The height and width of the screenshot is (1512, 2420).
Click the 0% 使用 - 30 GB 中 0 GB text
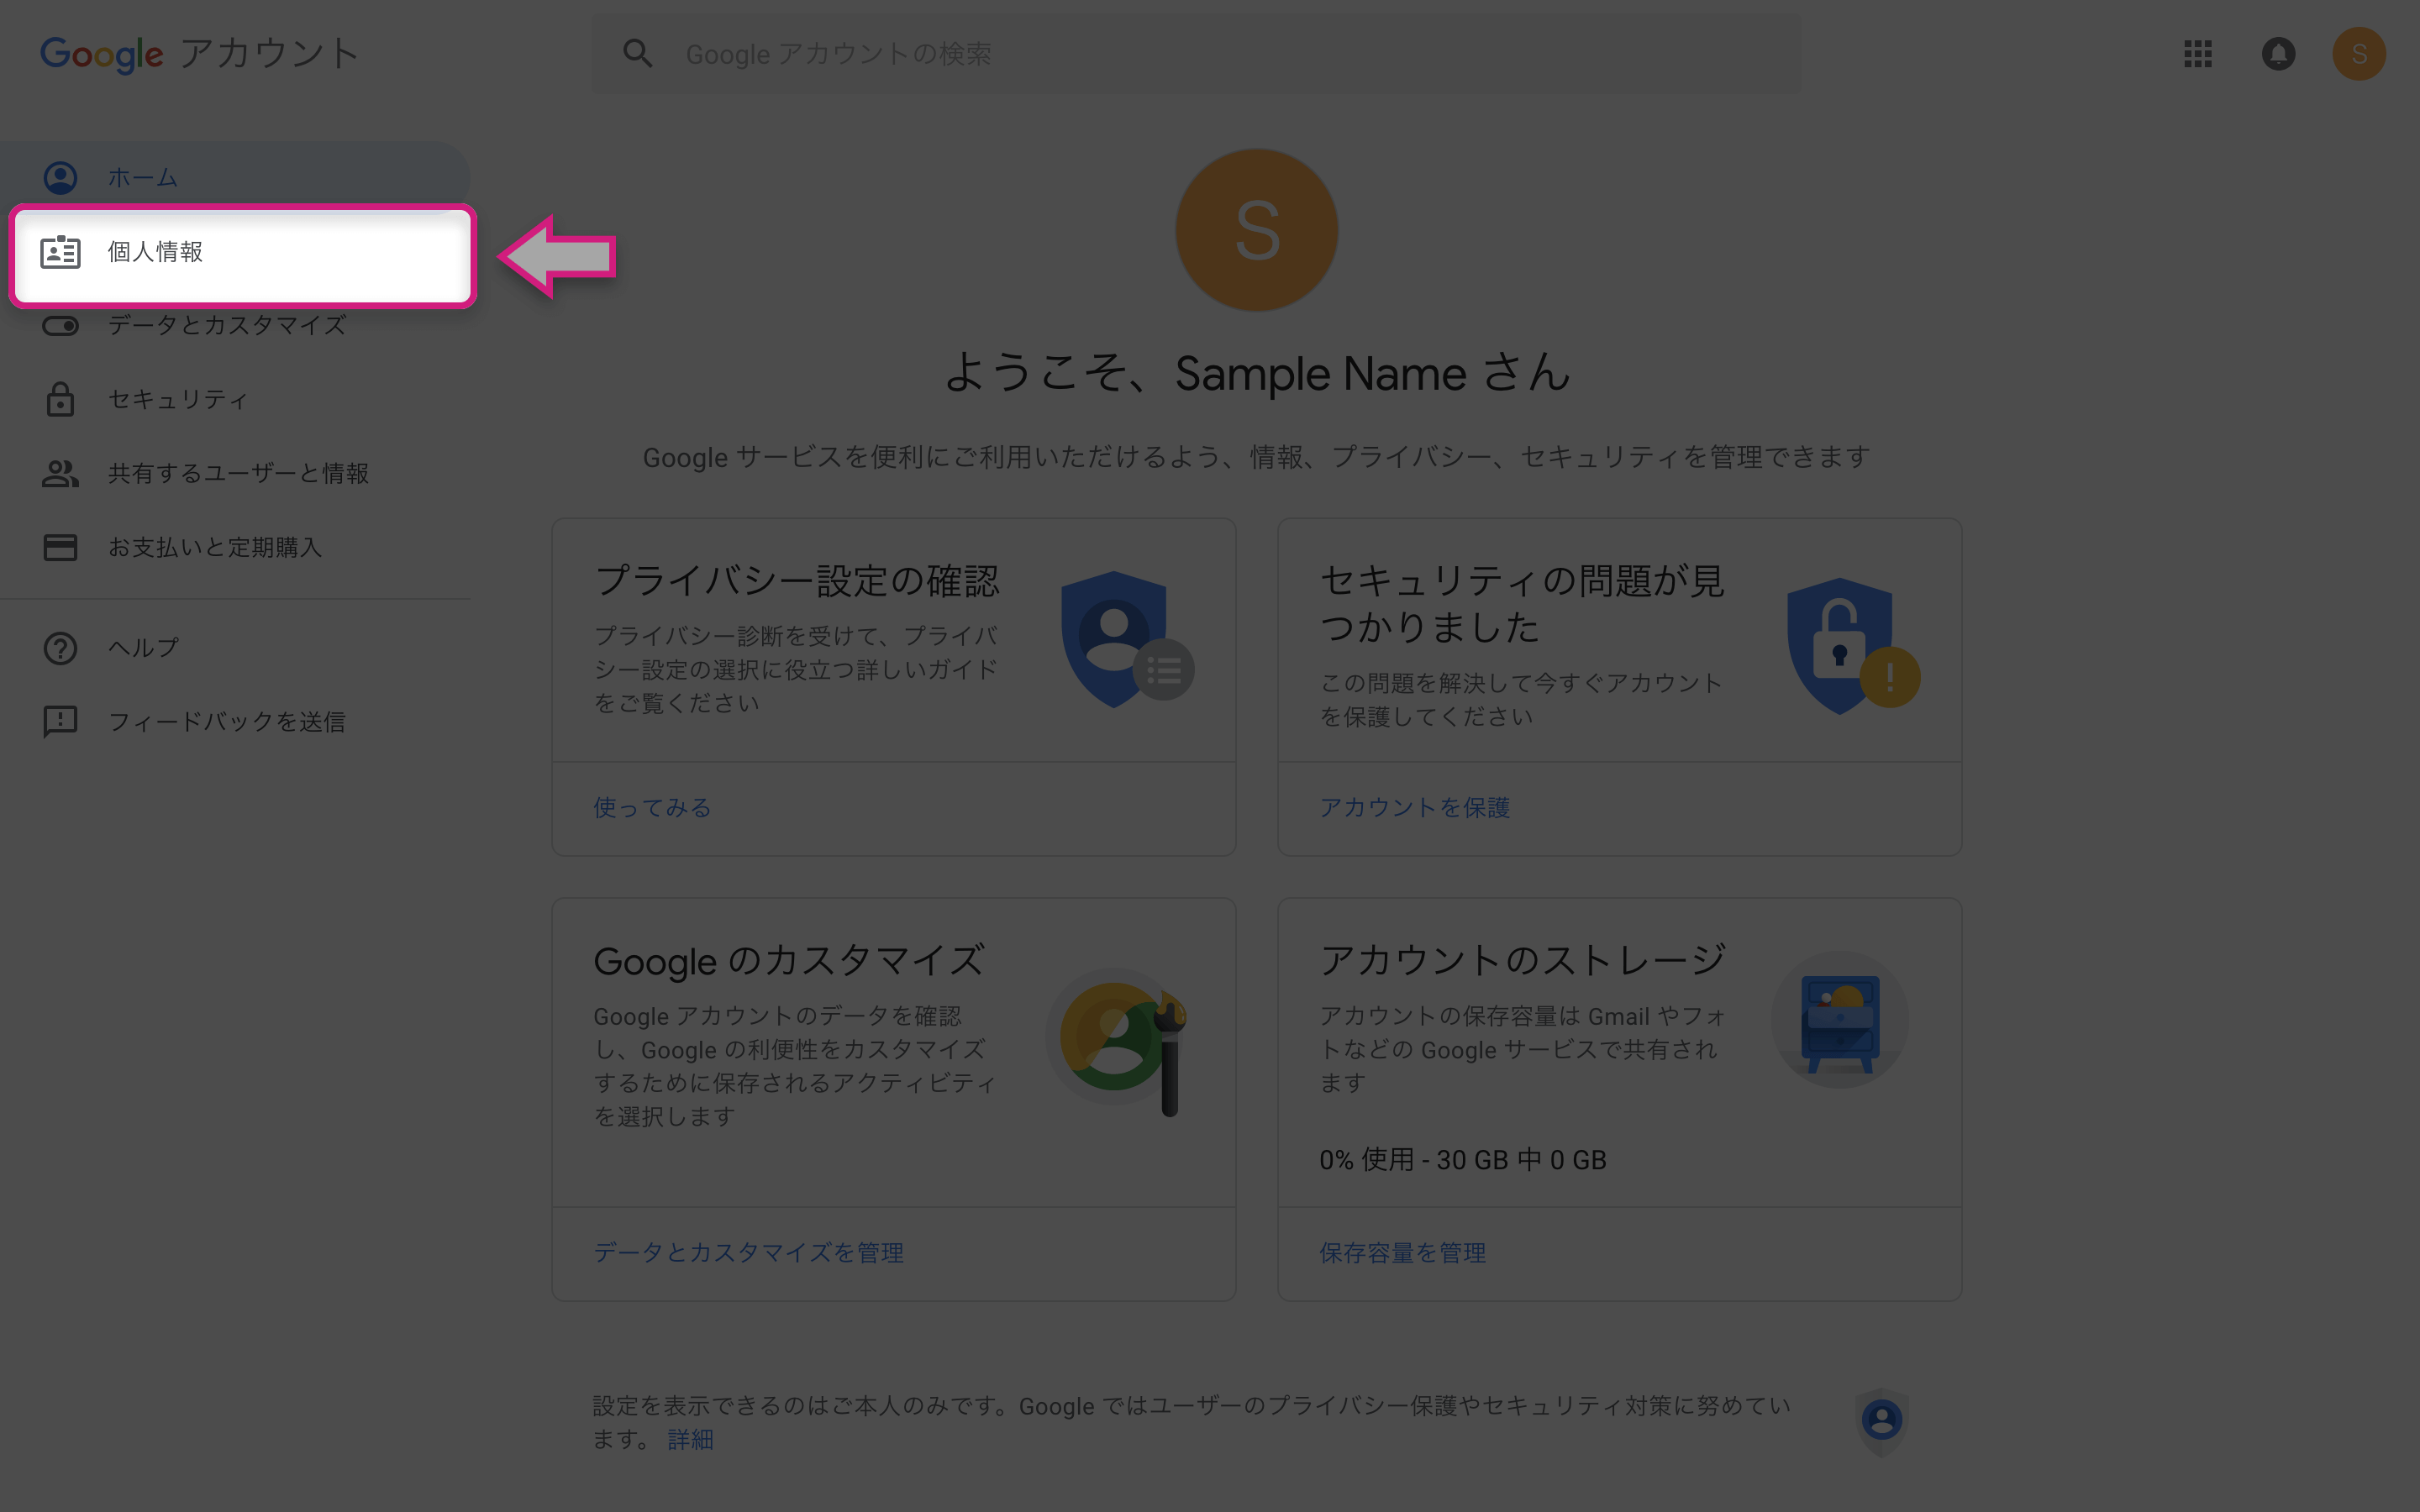pyautogui.click(x=1462, y=1160)
